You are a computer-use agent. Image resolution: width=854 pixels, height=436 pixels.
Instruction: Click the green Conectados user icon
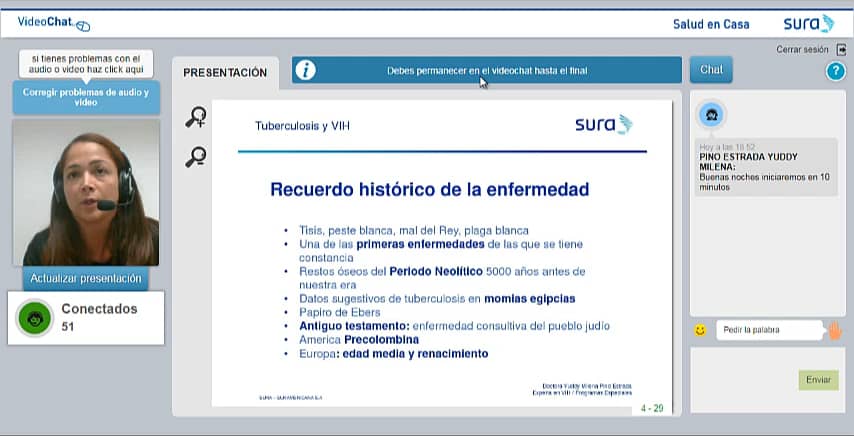(x=35, y=318)
